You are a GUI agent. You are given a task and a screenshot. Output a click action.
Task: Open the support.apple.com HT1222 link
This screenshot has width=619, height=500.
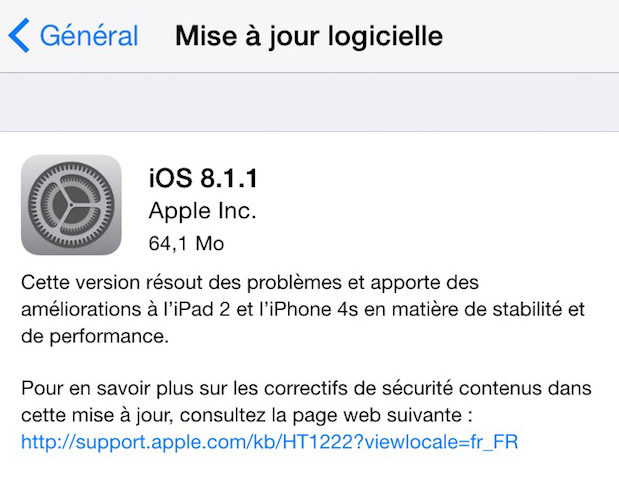(x=269, y=442)
